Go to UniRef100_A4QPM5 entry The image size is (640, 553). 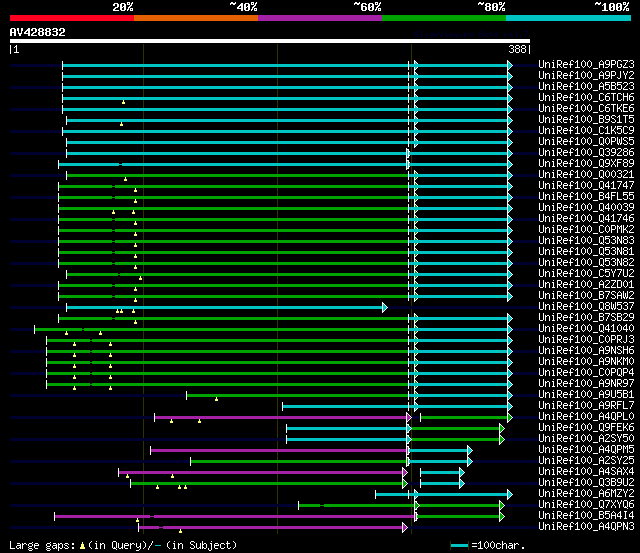point(586,450)
